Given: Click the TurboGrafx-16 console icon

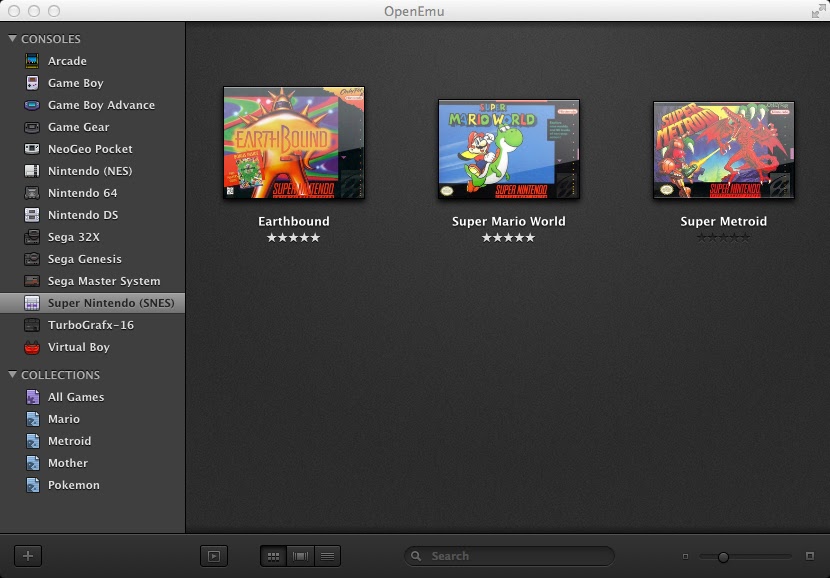Looking at the screenshot, I should coord(32,325).
